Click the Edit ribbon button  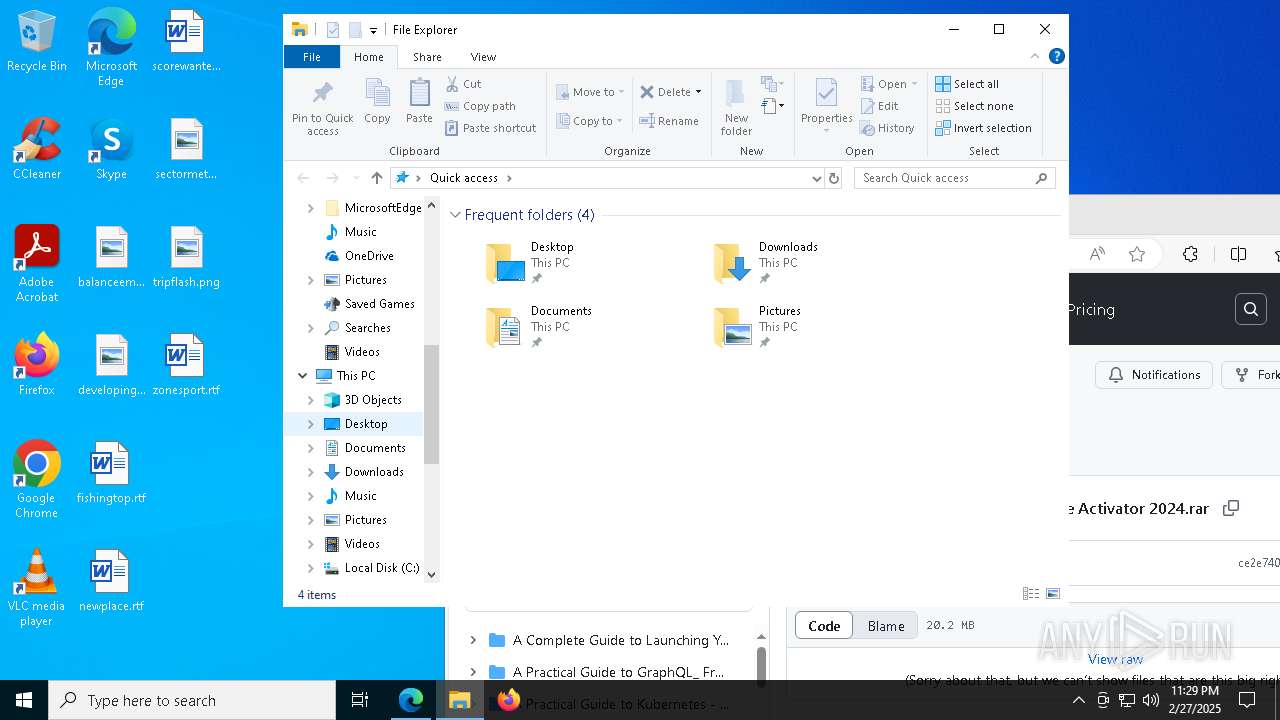point(880,106)
